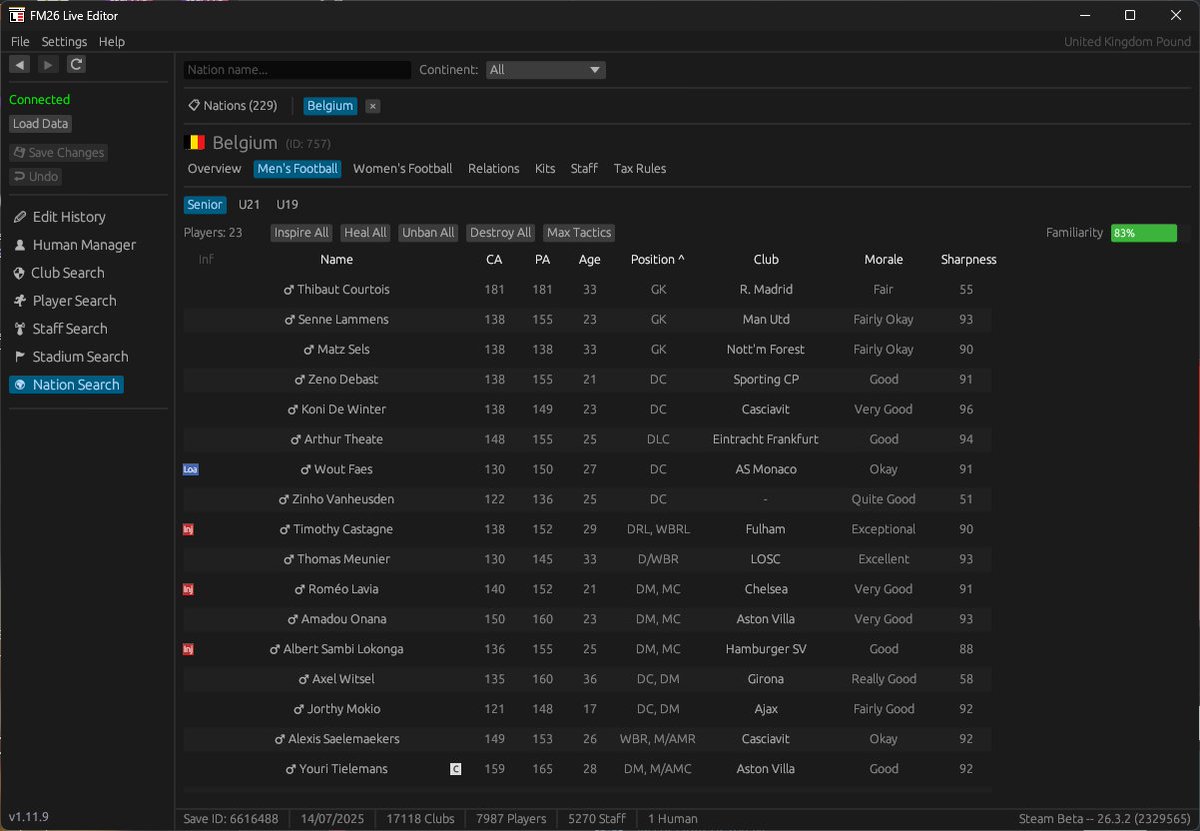Viewport: 1200px width, 831px height.
Task: Open the Settings menu
Action: [64, 42]
